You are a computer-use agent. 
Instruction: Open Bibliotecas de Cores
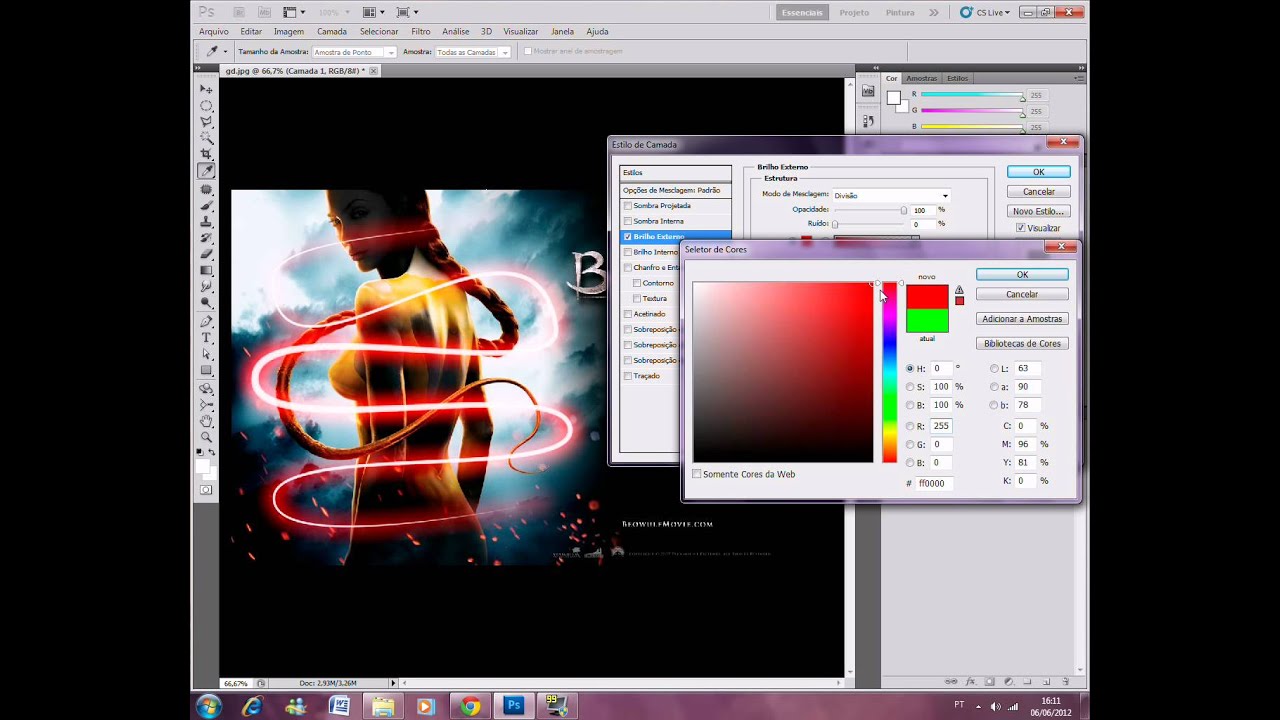[x=1022, y=344]
